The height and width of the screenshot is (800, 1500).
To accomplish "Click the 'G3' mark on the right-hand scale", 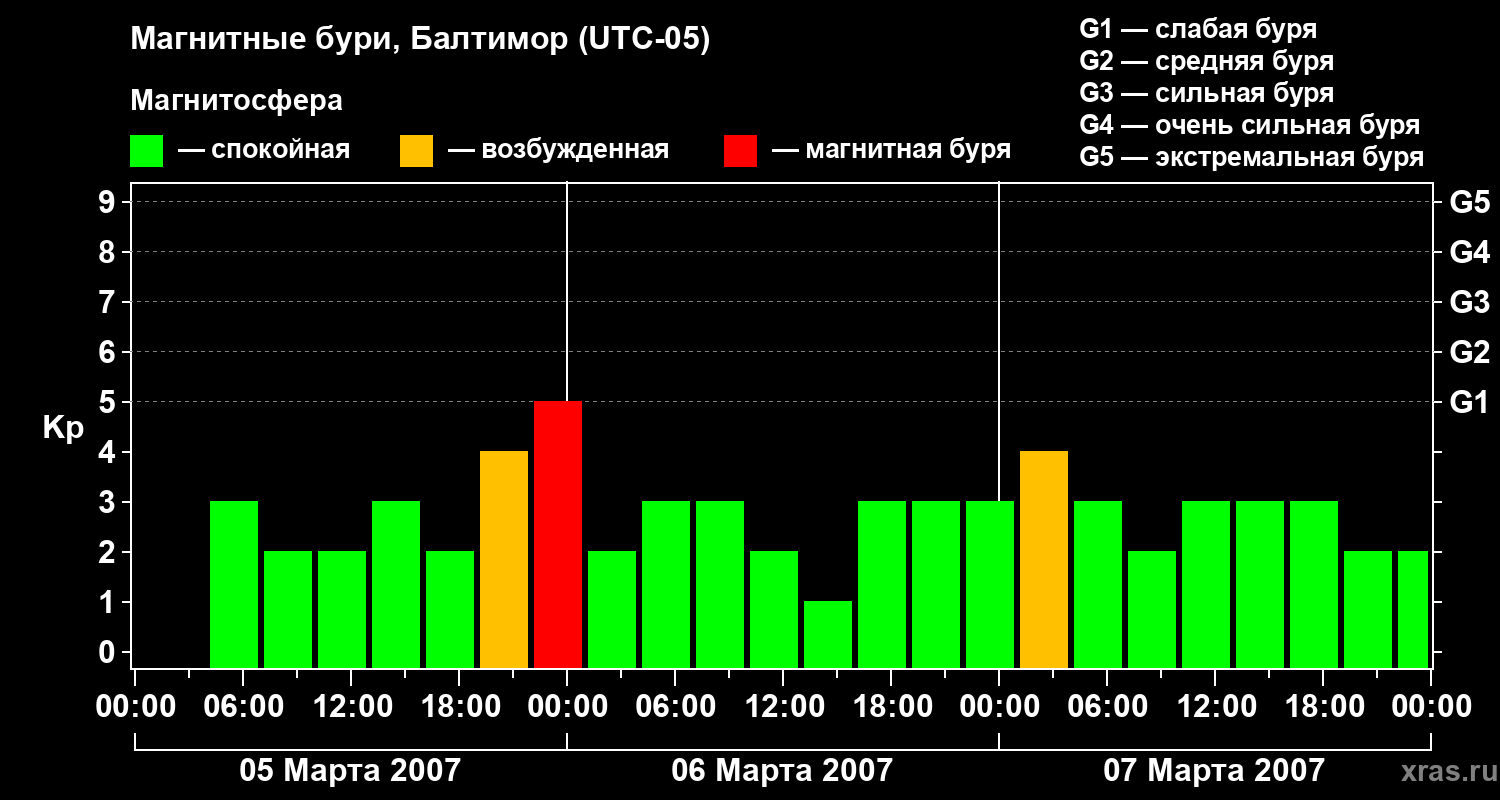I will pos(1470,302).
